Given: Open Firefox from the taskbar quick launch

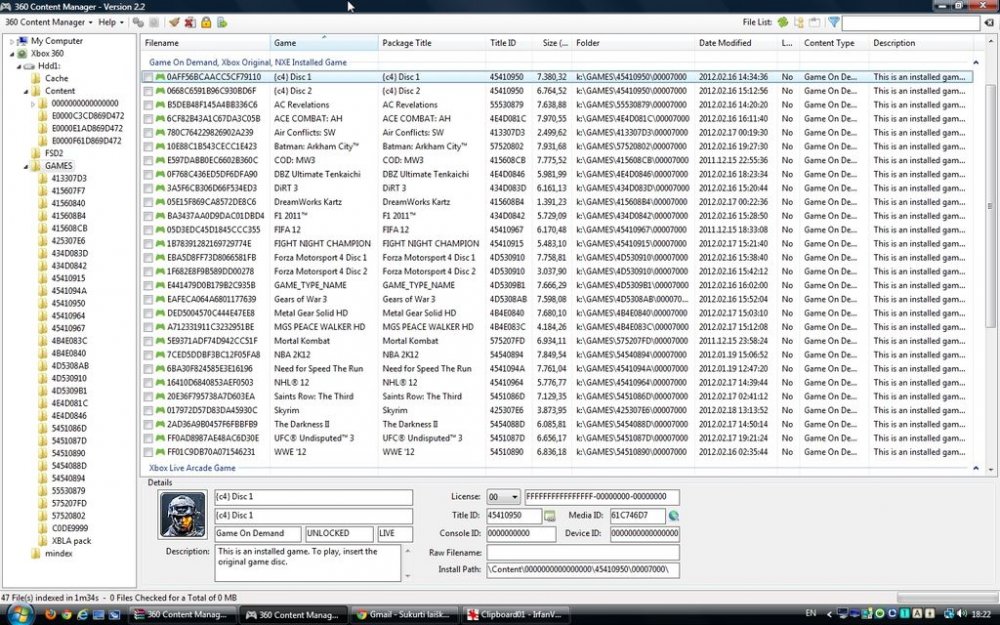Looking at the screenshot, I should coord(50,615).
